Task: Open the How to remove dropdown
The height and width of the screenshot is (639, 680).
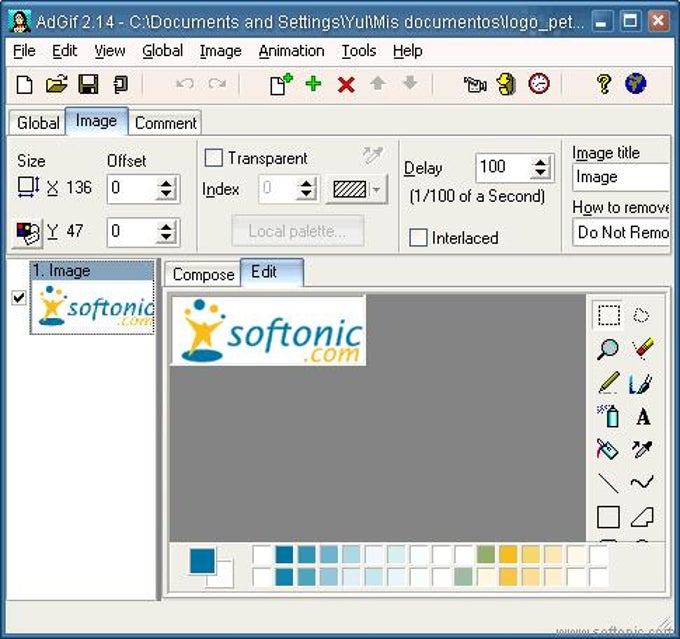Action: tap(621, 233)
